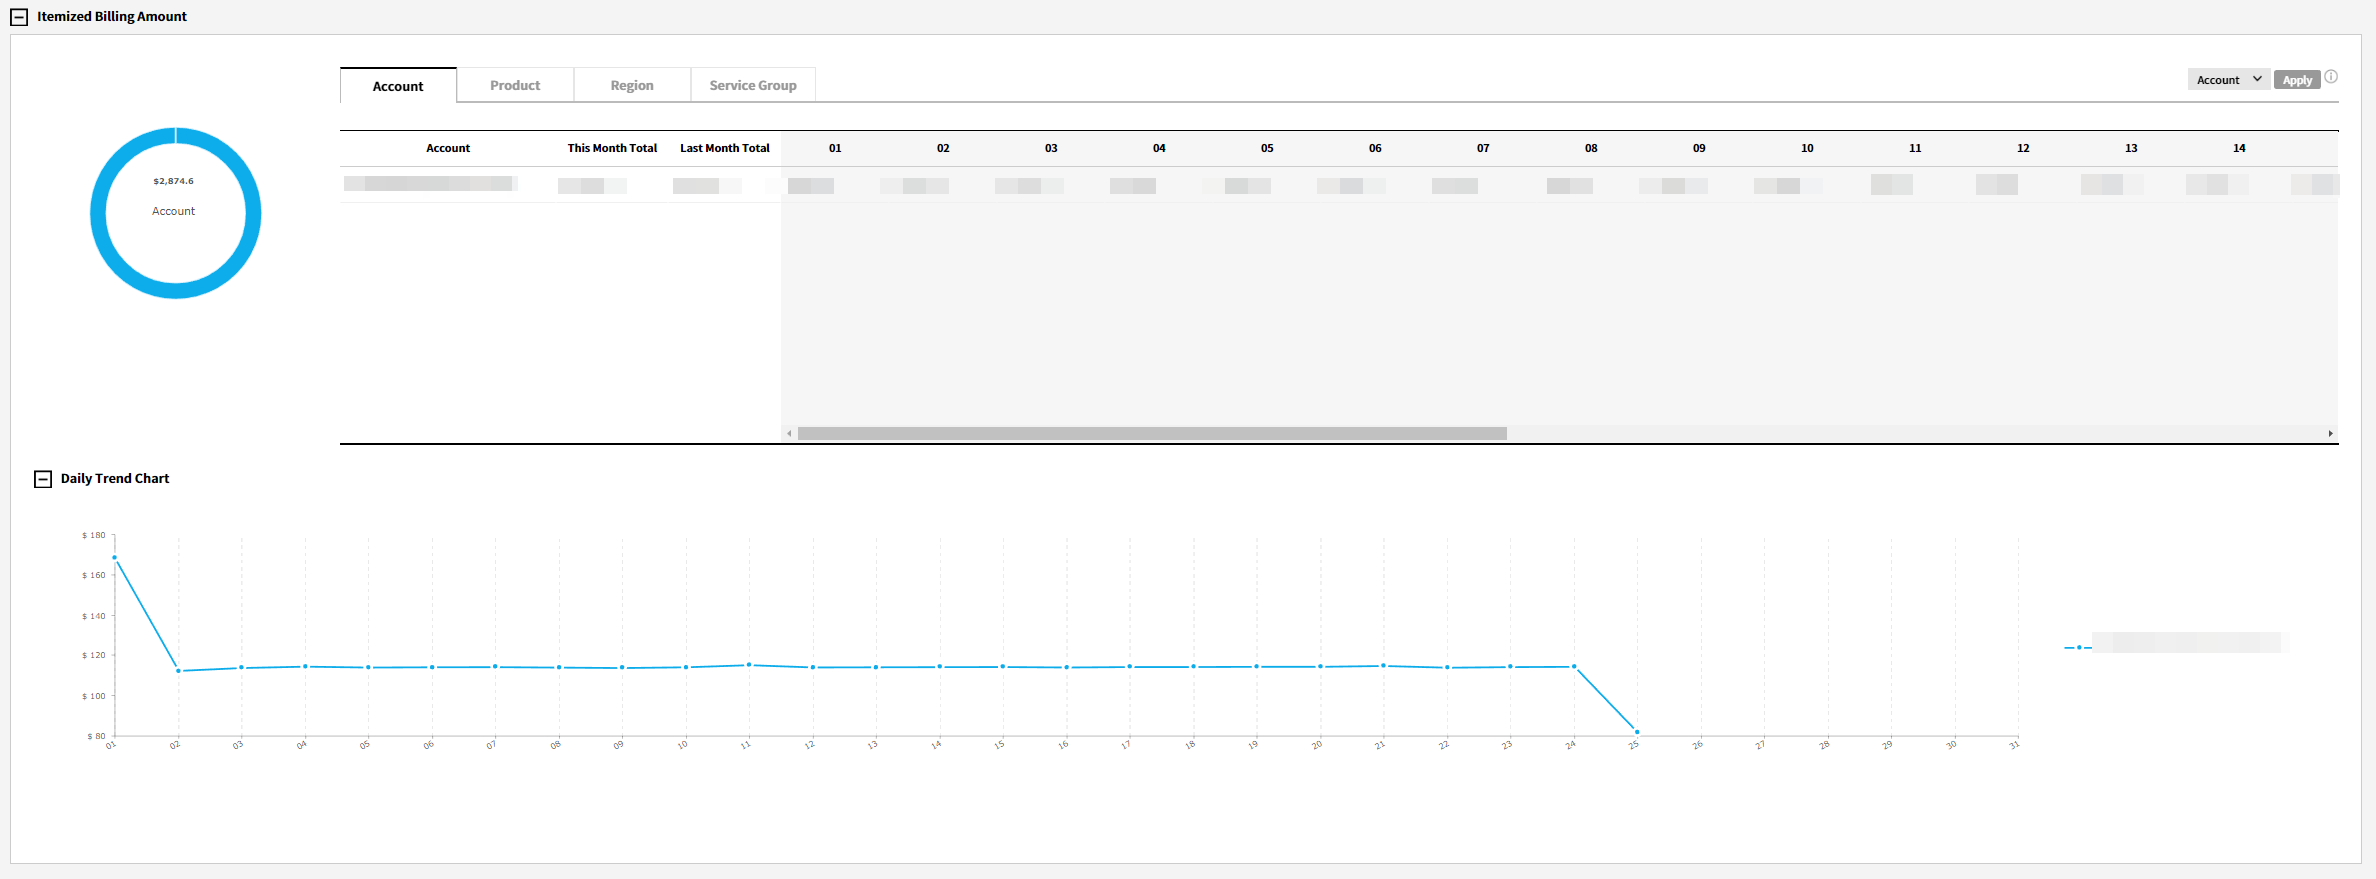Click the Account column header in table
2376x879 pixels.
[x=448, y=148]
